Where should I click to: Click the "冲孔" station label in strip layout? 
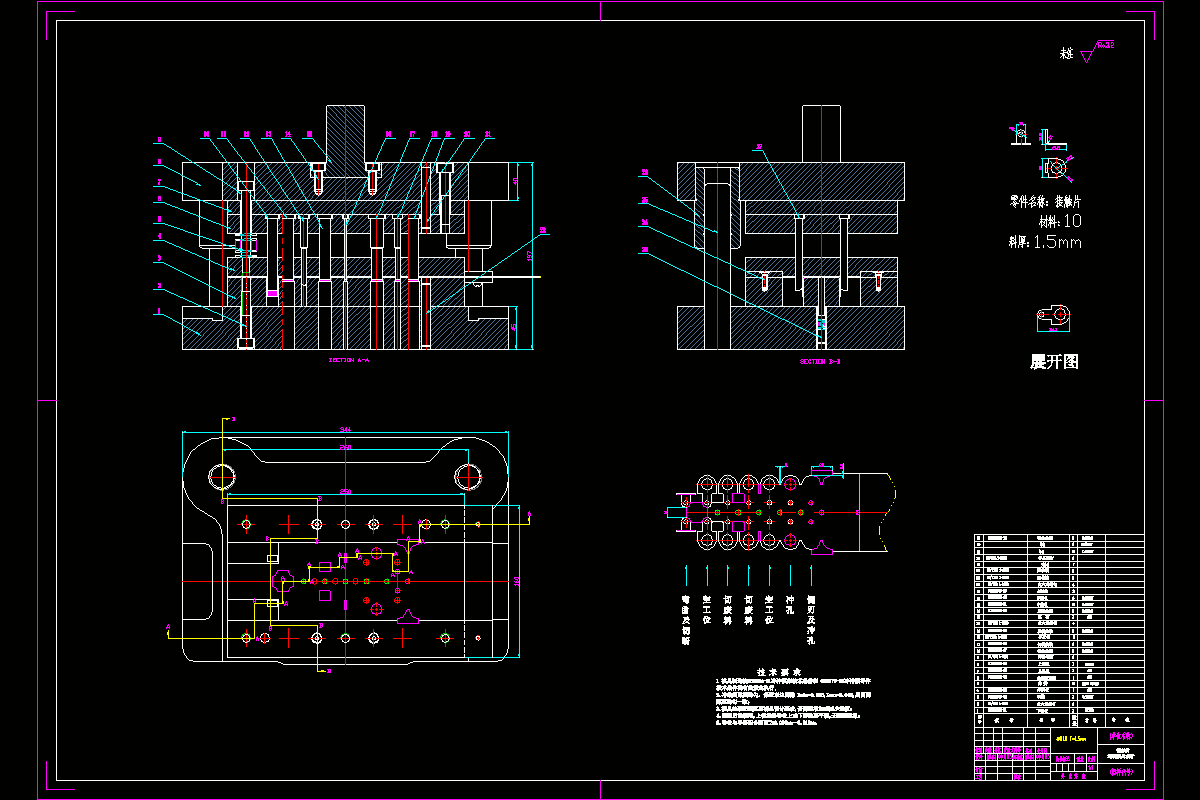tap(790, 605)
